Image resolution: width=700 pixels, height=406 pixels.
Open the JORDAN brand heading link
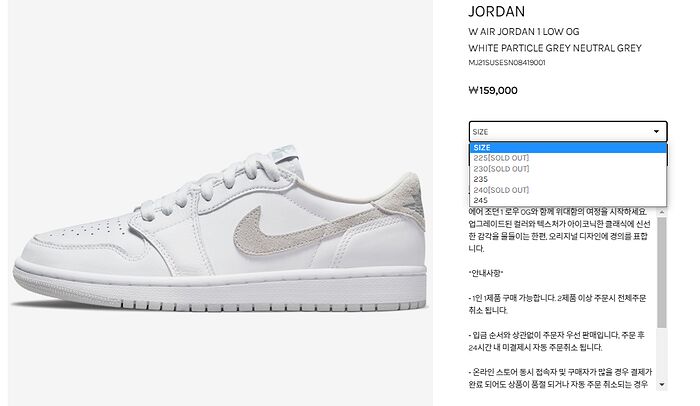pyautogui.click(x=496, y=12)
